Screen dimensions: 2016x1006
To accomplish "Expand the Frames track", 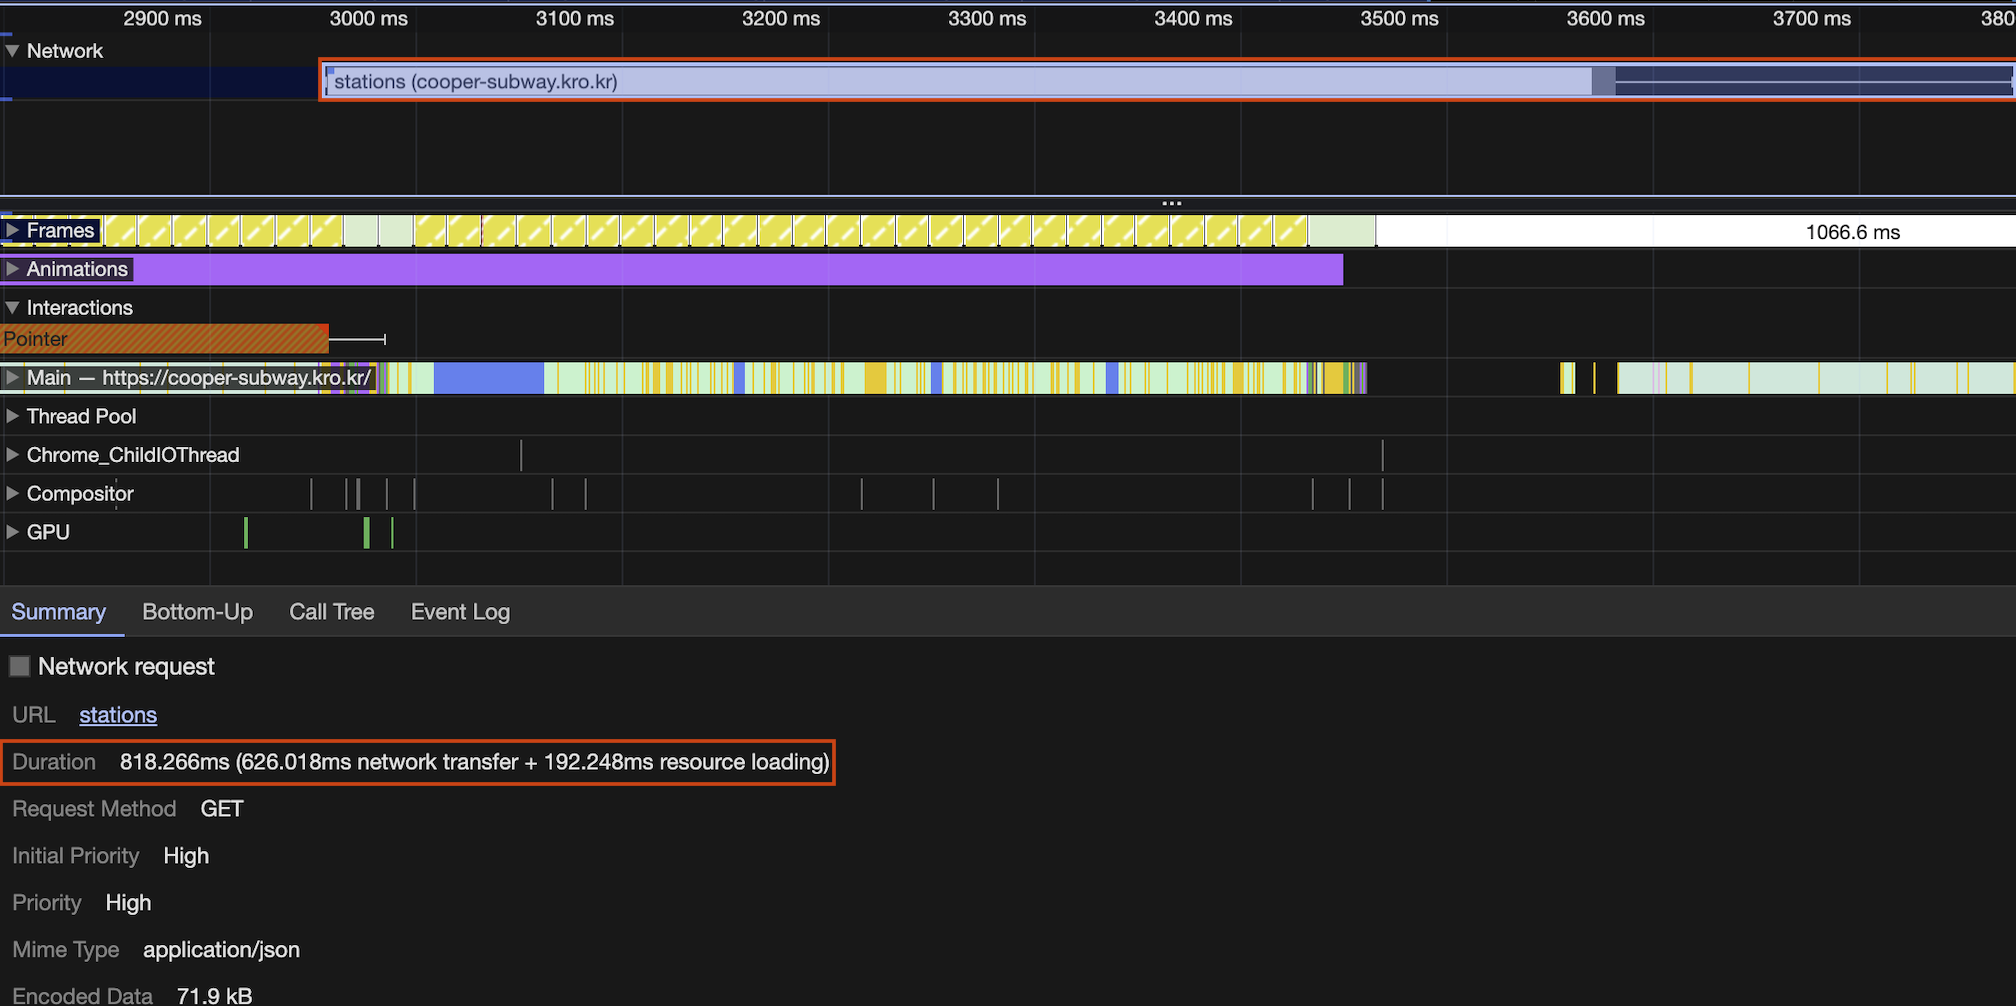I will tap(12, 231).
